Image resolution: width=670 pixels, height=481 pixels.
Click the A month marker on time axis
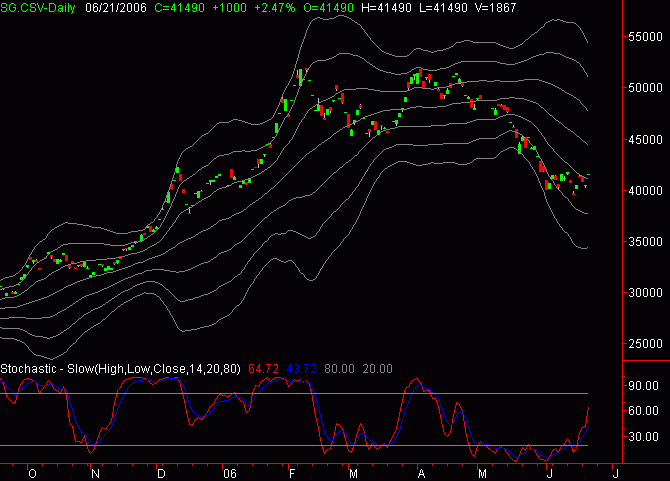click(x=421, y=474)
